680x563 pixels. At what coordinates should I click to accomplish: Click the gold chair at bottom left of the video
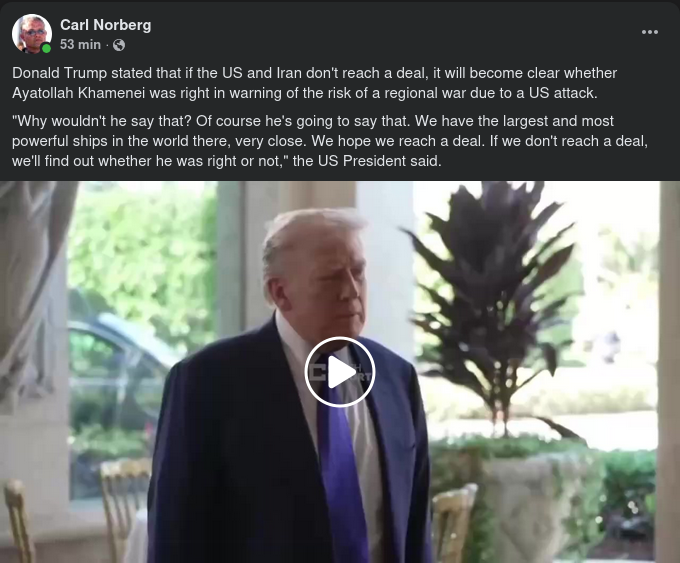click(x=20, y=520)
